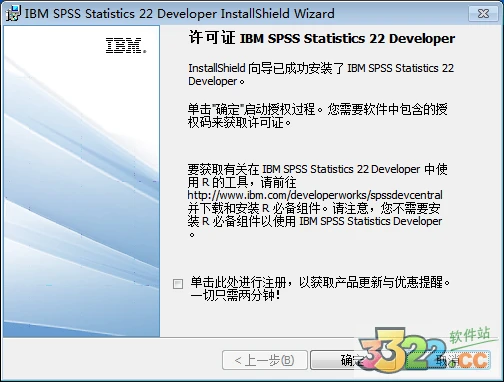The height and width of the screenshot is (382, 504).
Task: Click the installer icon in title bar
Action: pyautogui.click(x=13, y=13)
